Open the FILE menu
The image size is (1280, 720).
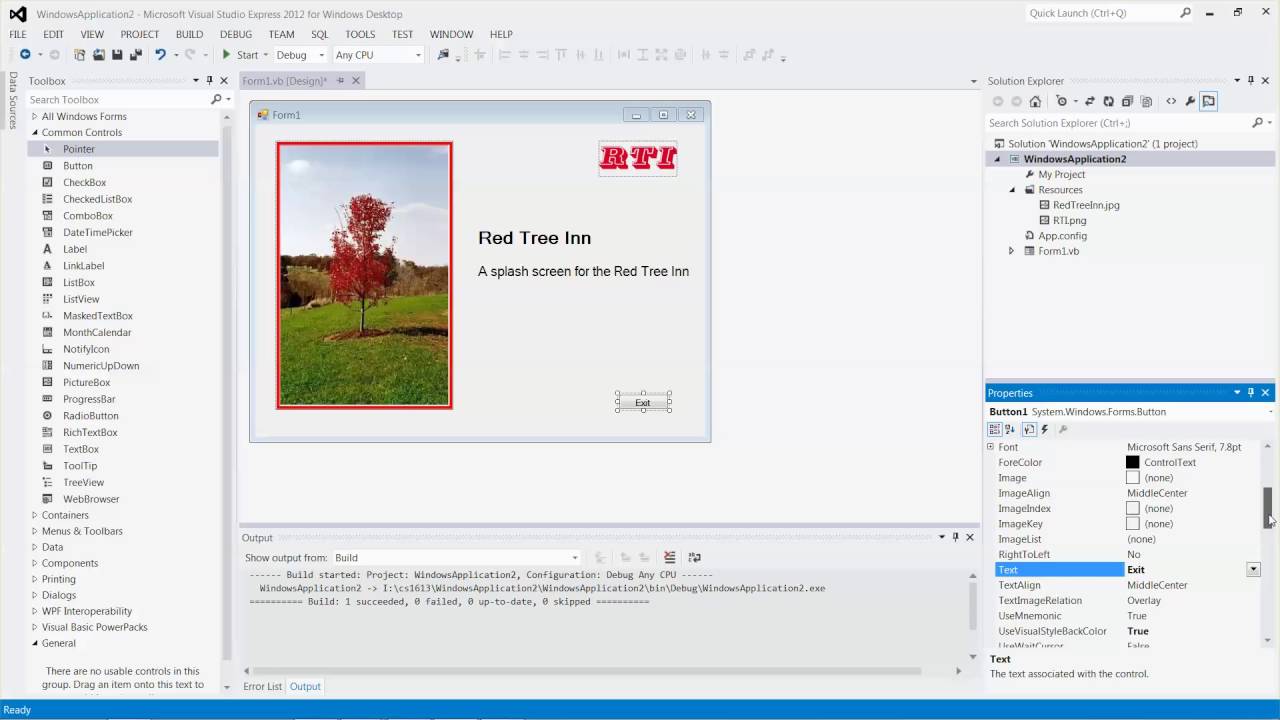18,34
